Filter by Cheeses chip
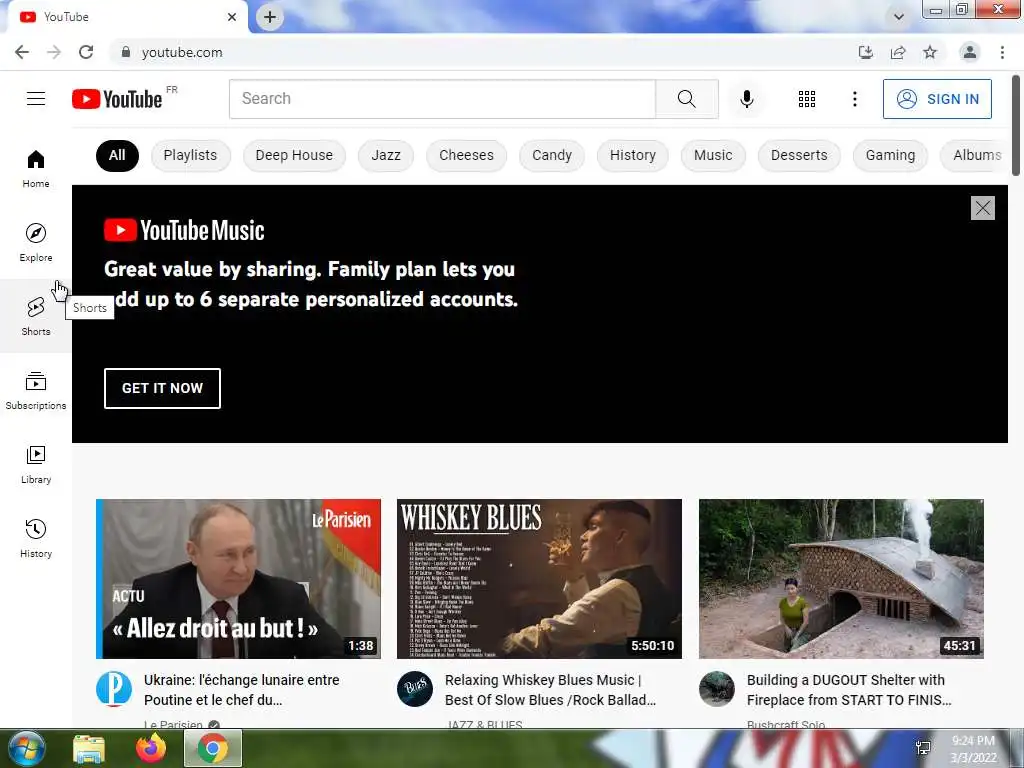This screenshot has width=1024, height=768. (466, 155)
